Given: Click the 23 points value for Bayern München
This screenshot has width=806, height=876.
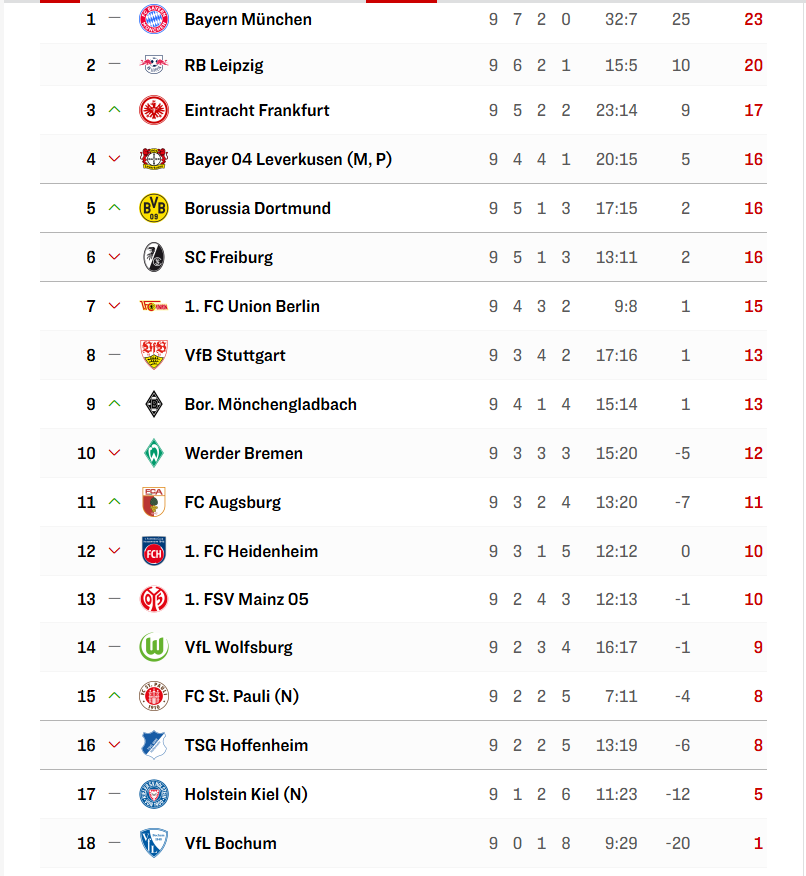Looking at the screenshot, I should tap(753, 20).
